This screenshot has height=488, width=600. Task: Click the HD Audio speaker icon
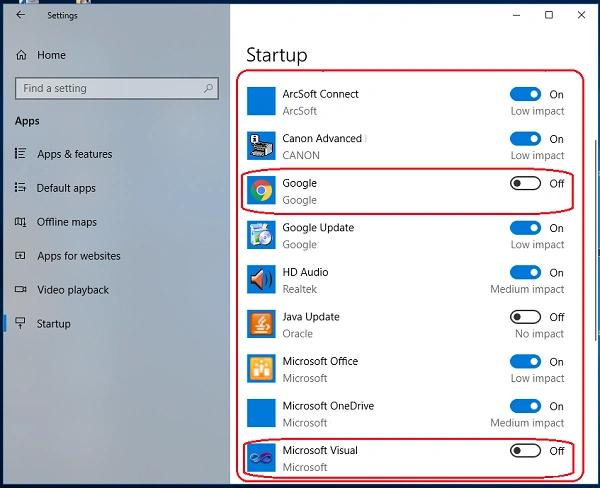click(x=261, y=279)
